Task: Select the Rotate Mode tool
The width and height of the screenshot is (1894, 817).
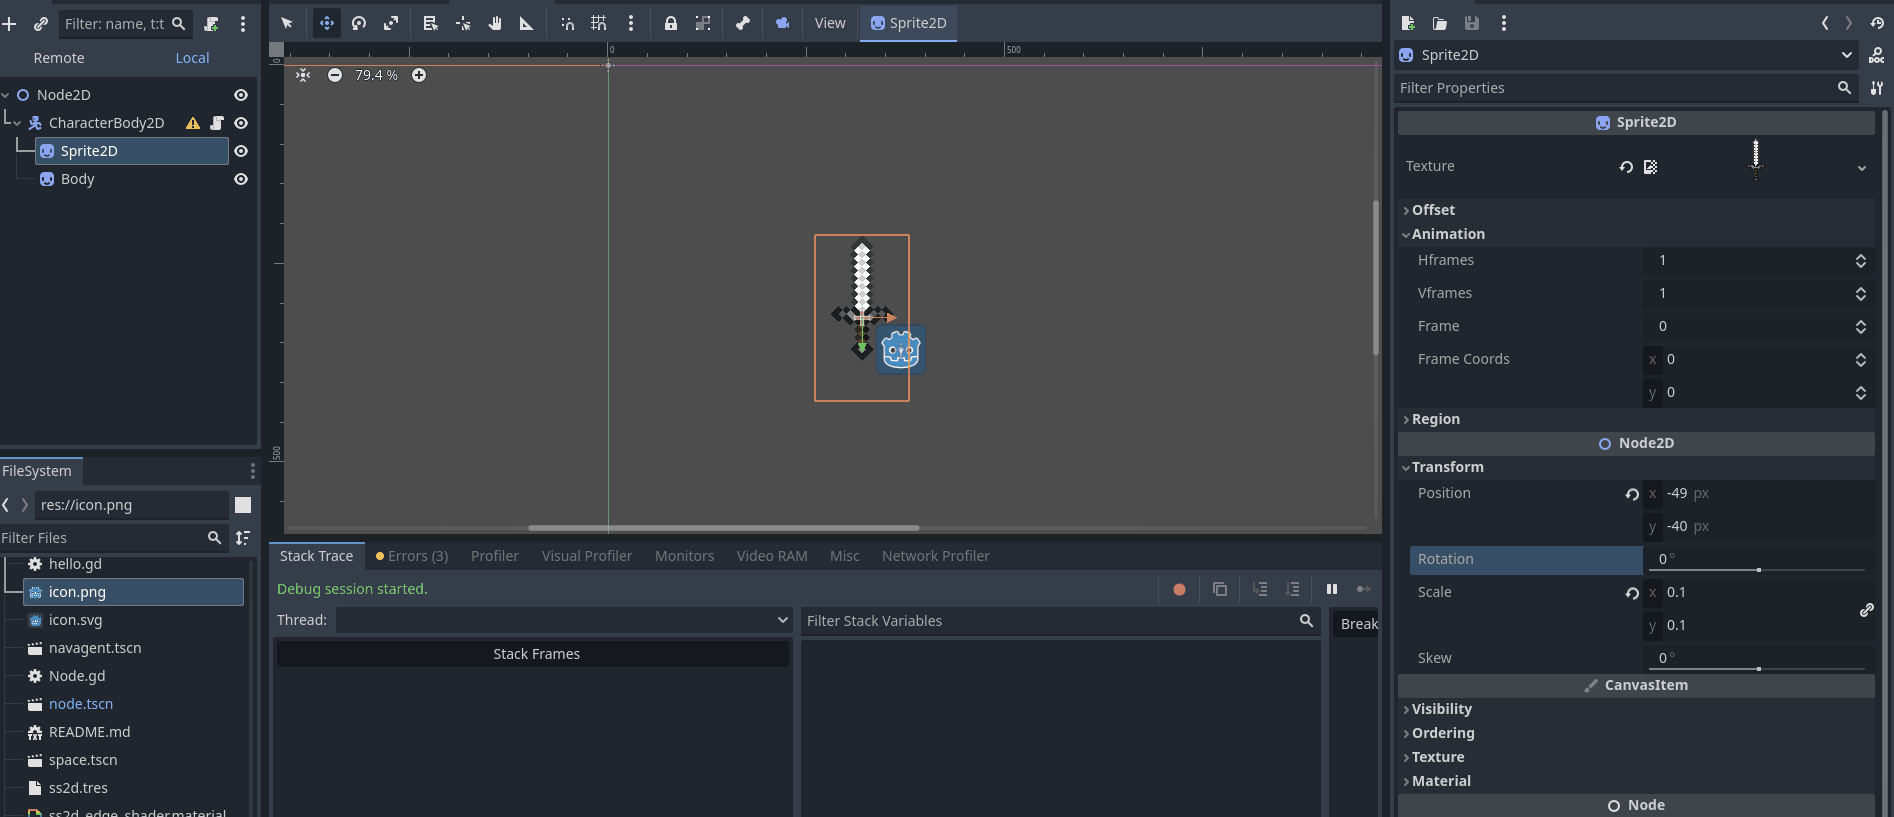Action: 359,23
